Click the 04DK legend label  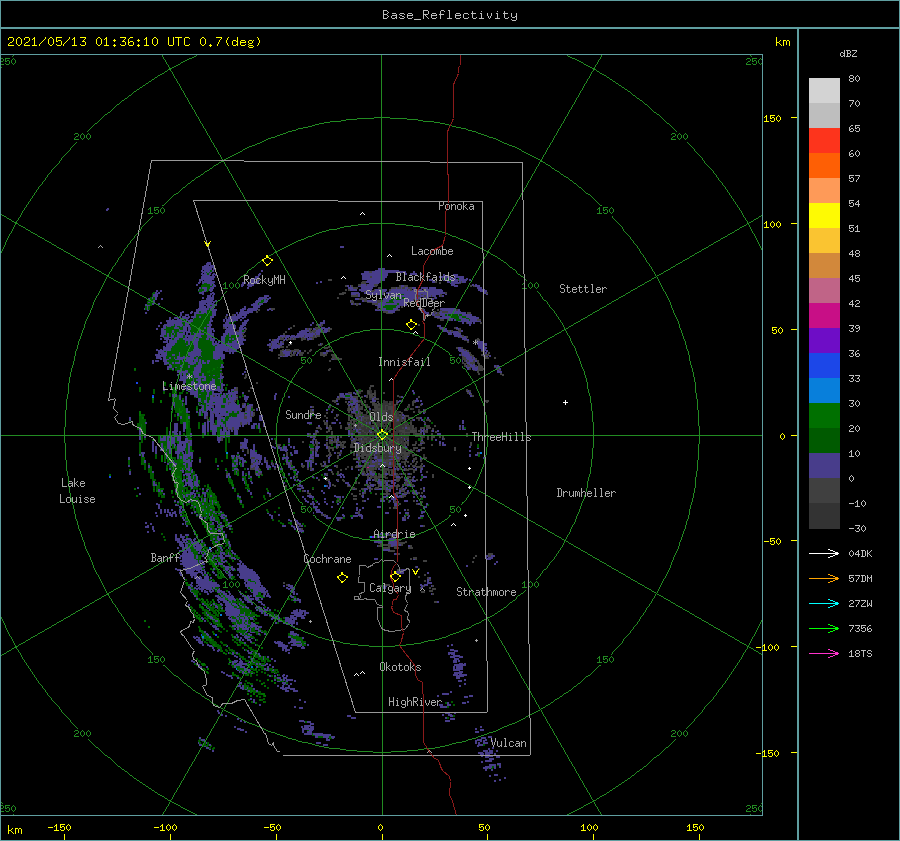coord(860,553)
